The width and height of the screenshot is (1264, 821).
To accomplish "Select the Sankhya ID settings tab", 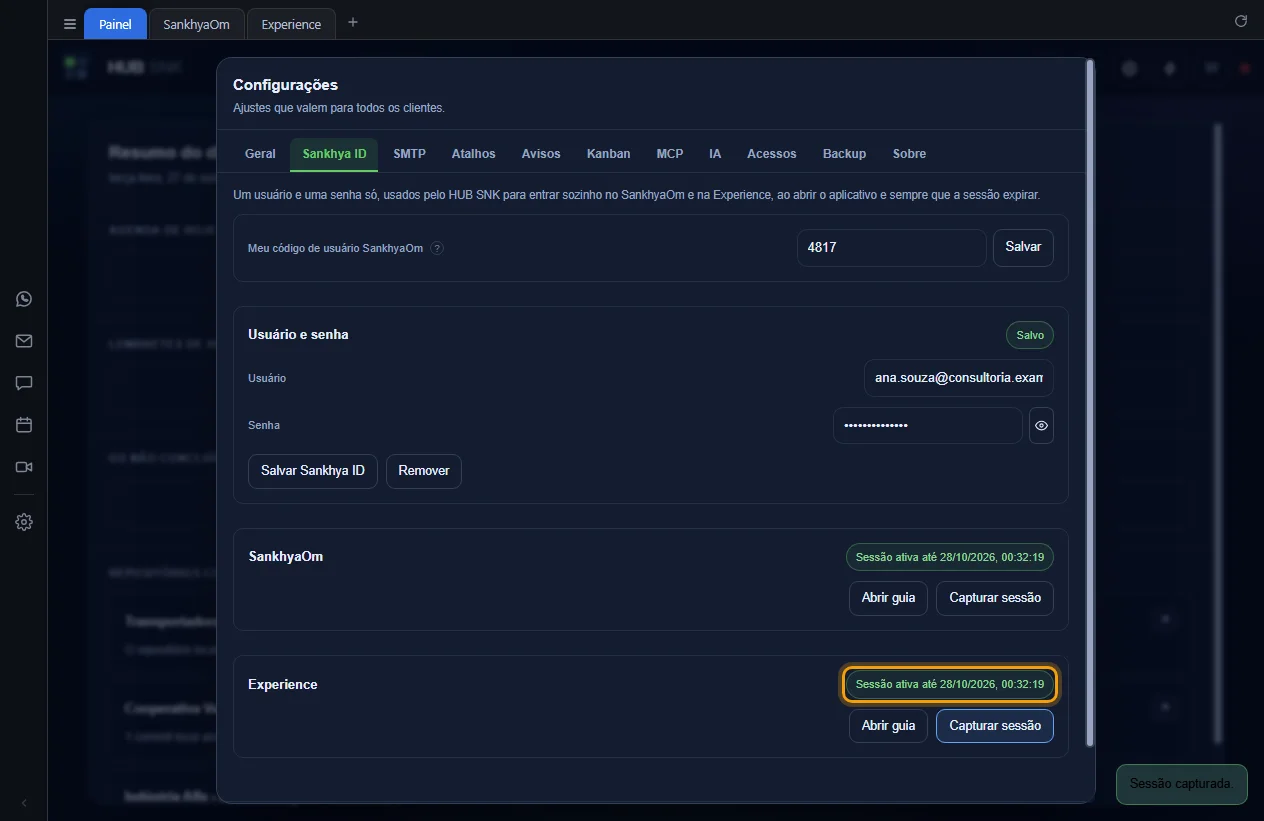I will click(334, 154).
